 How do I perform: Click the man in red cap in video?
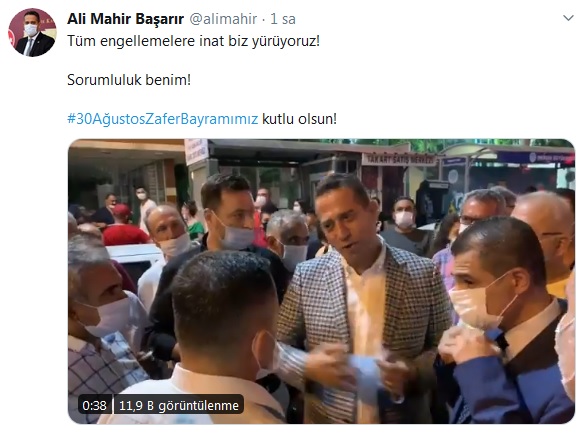pyautogui.click(x=123, y=226)
